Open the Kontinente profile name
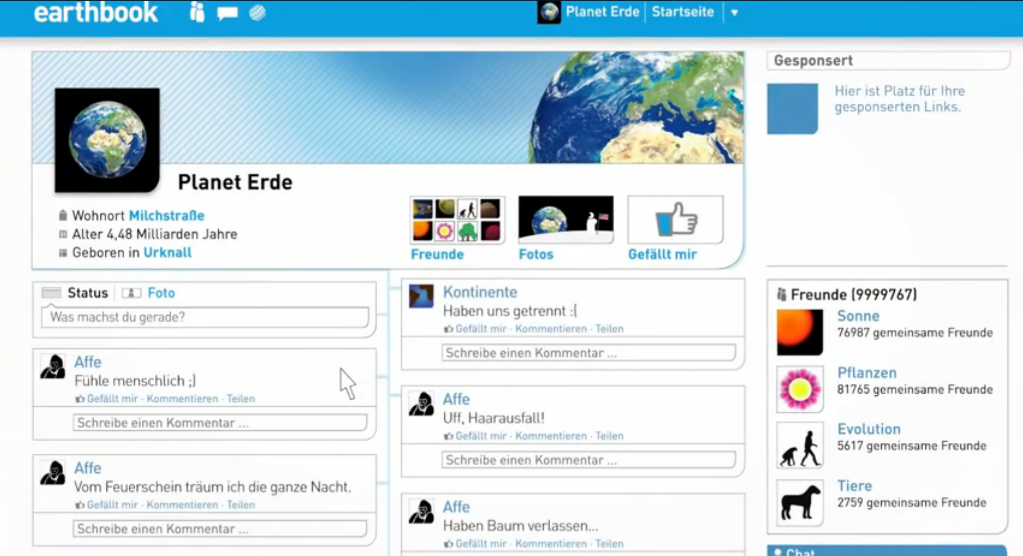 480,292
